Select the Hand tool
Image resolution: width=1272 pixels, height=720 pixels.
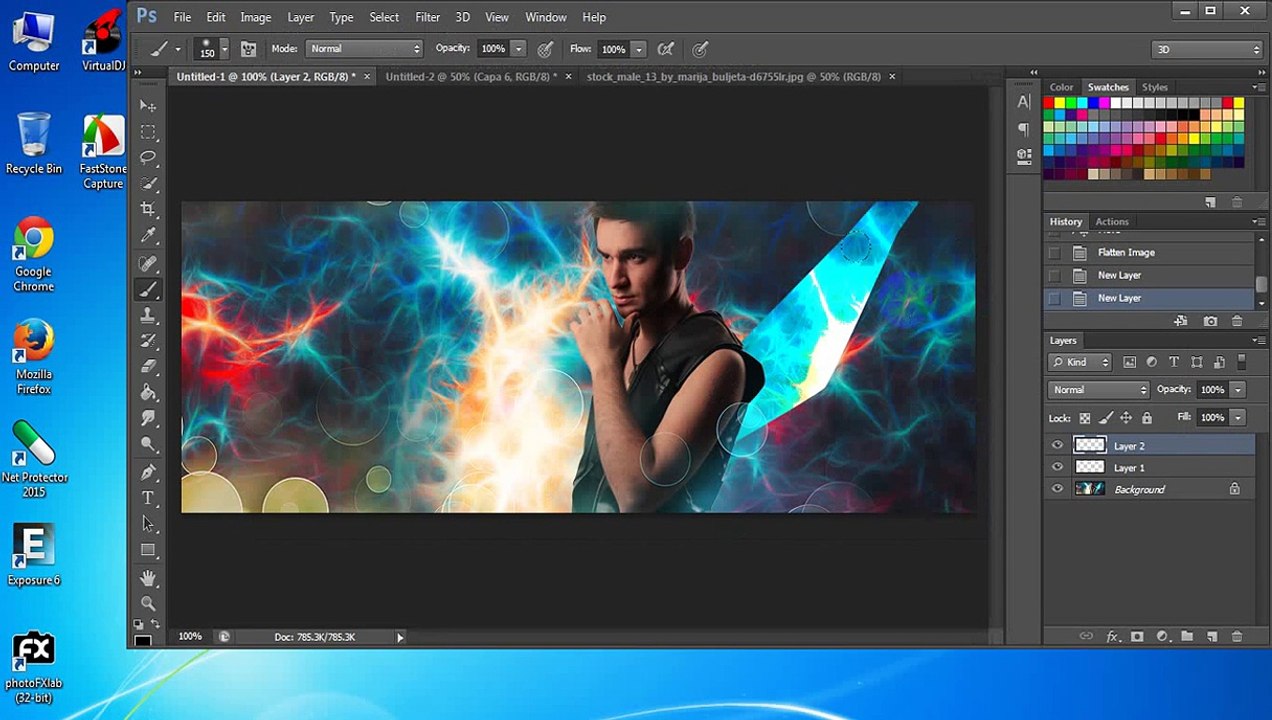click(x=148, y=578)
